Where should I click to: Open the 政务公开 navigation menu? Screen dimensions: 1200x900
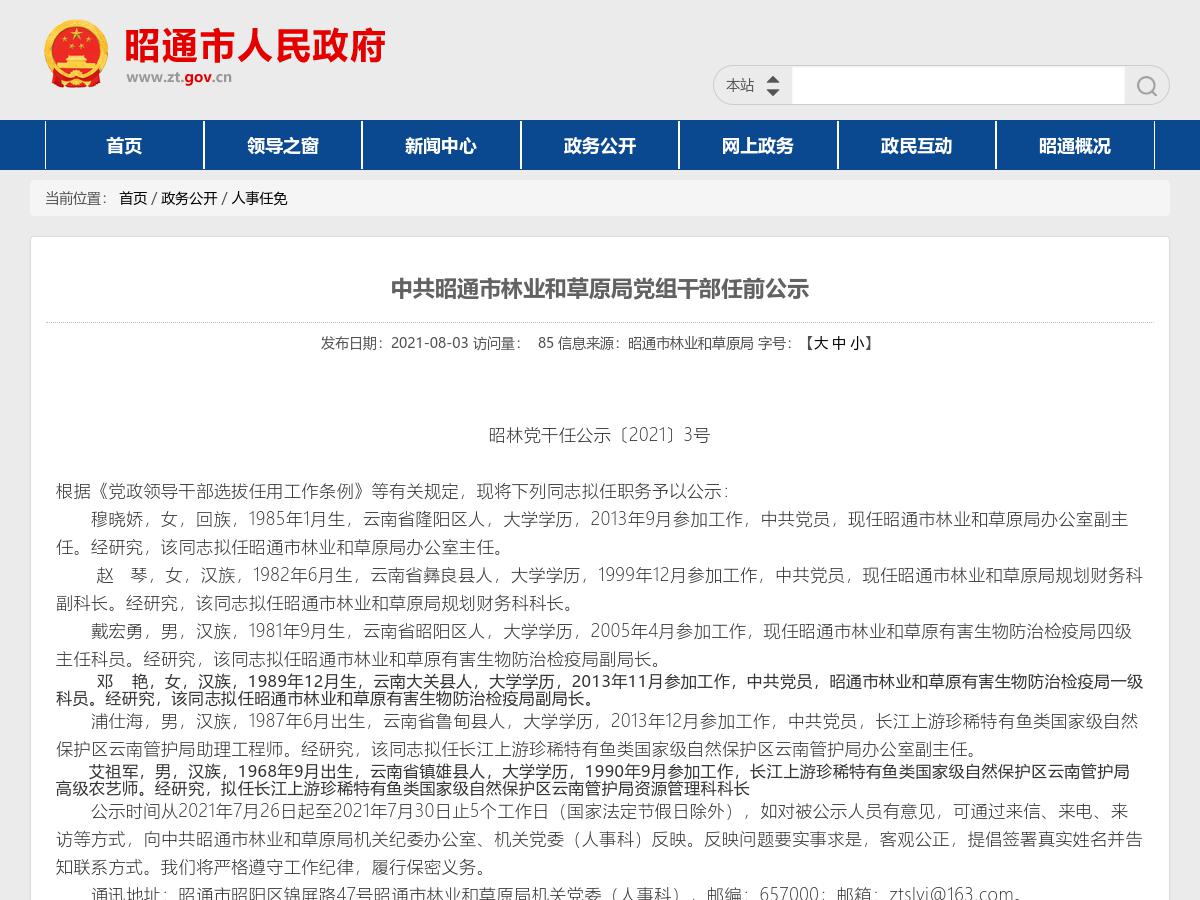[x=600, y=145]
